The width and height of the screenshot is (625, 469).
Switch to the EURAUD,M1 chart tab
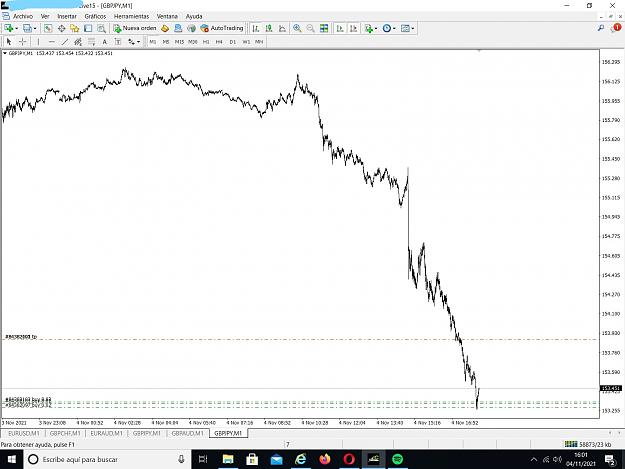(106, 433)
